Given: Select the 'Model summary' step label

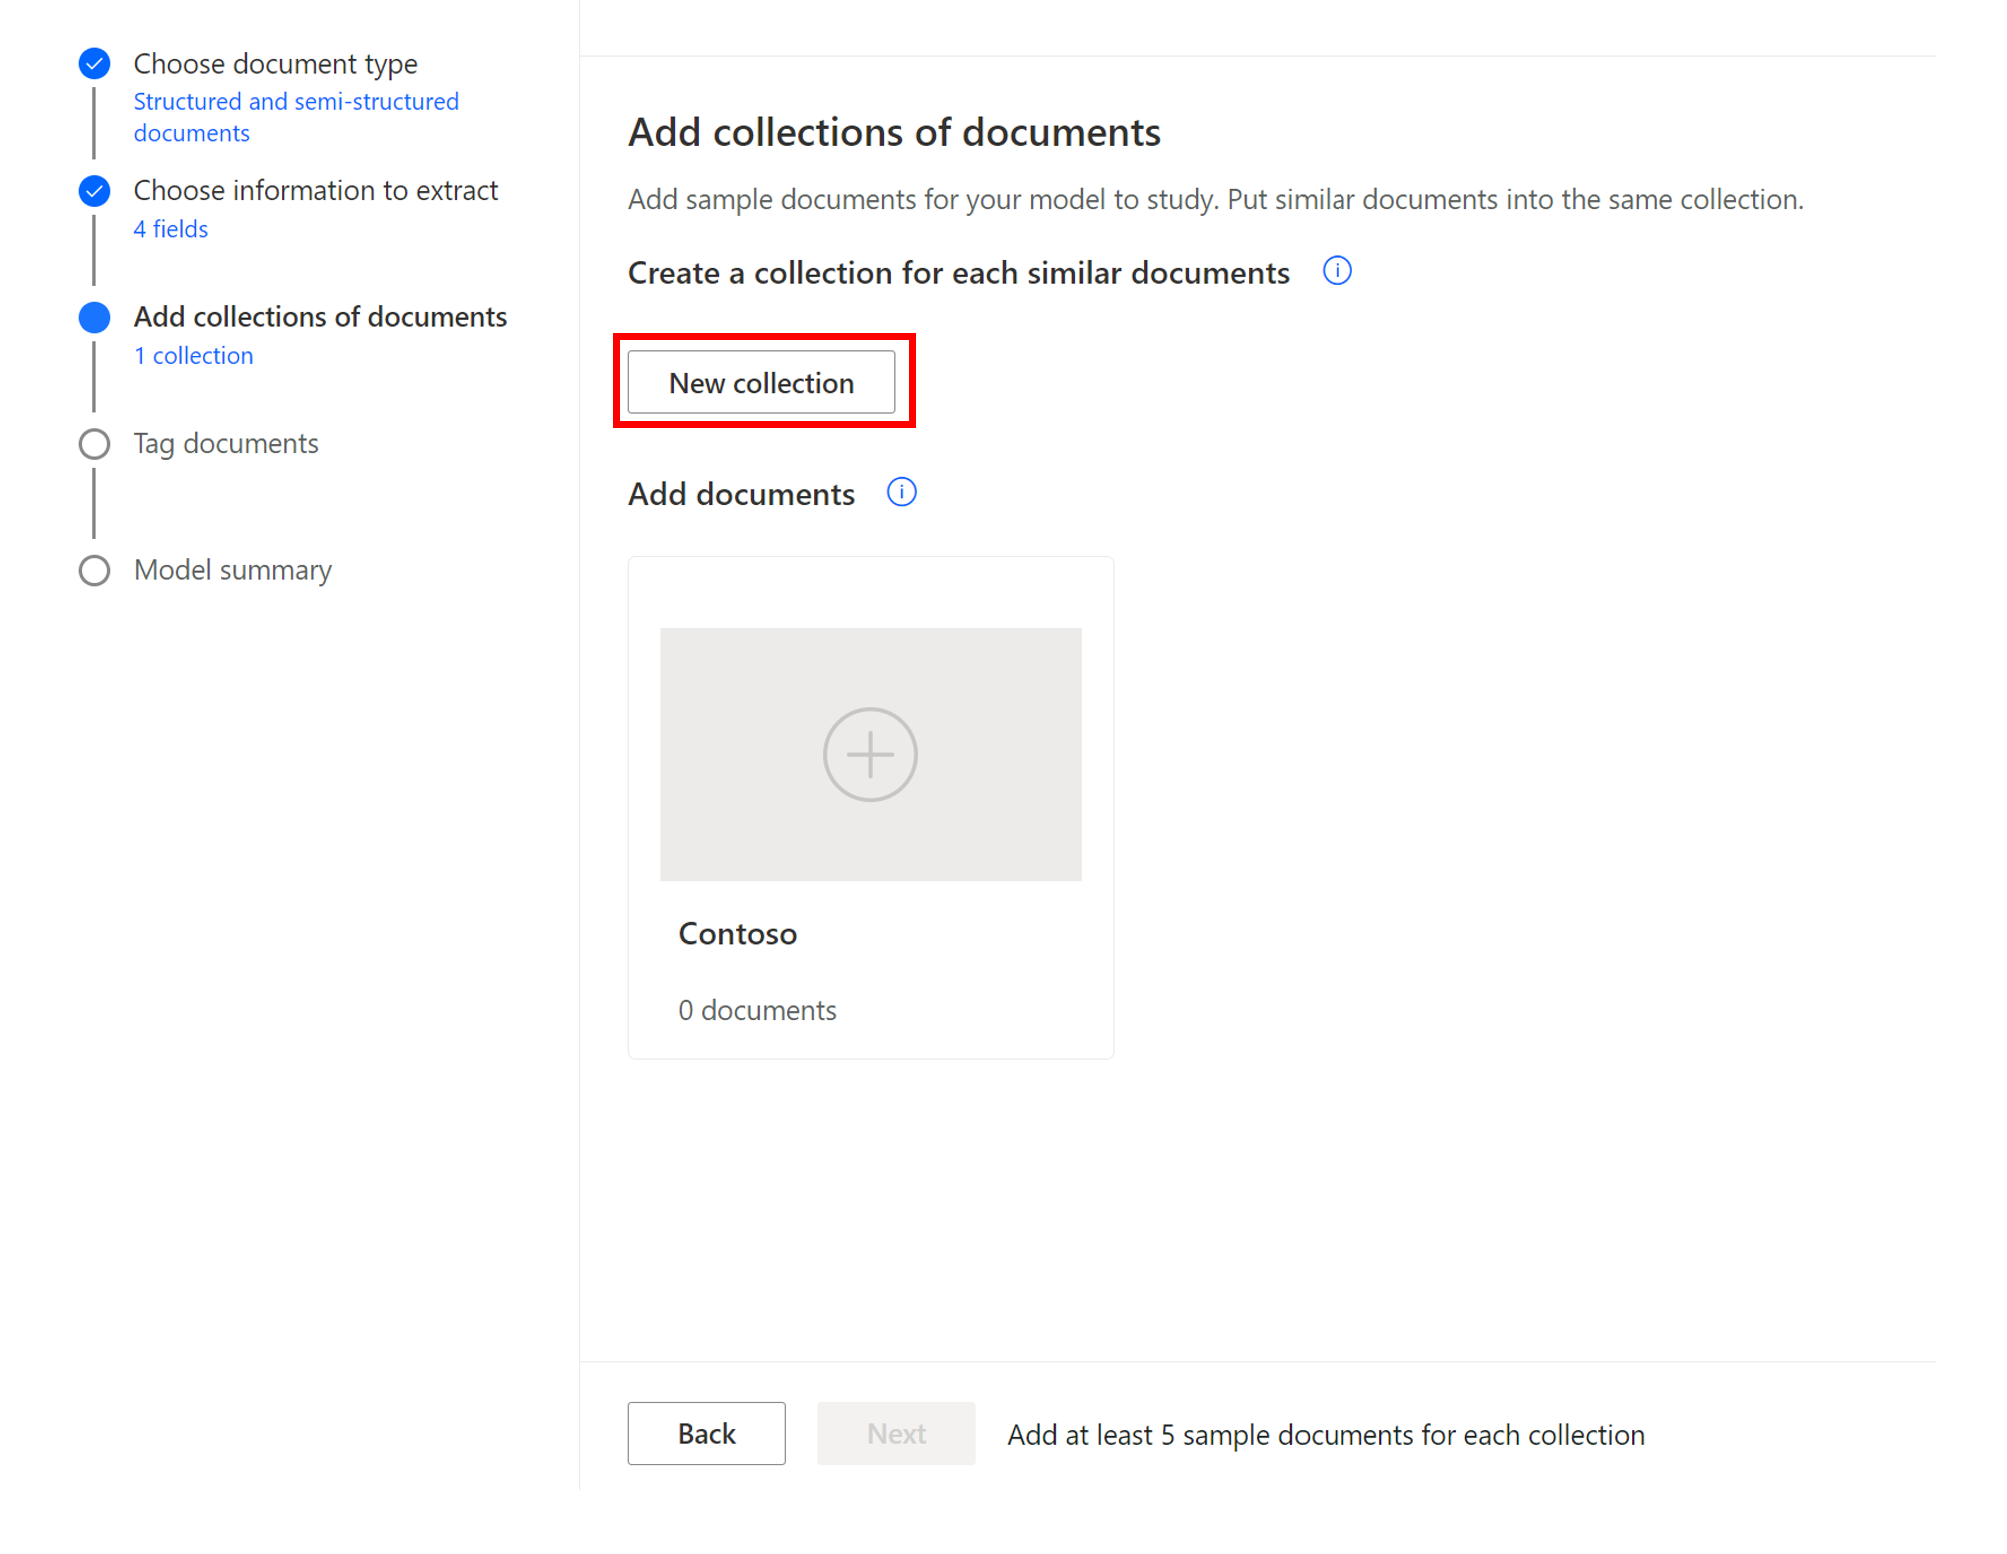Looking at the screenshot, I should (x=232, y=570).
